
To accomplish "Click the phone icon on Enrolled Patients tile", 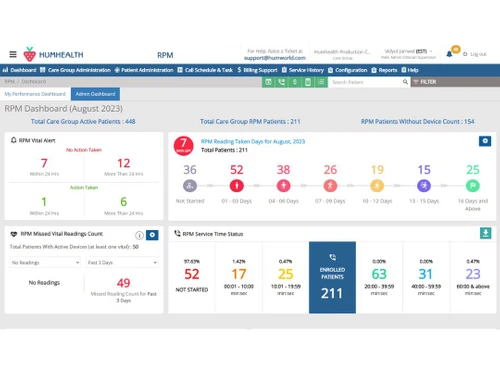I will (x=332, y=257).
